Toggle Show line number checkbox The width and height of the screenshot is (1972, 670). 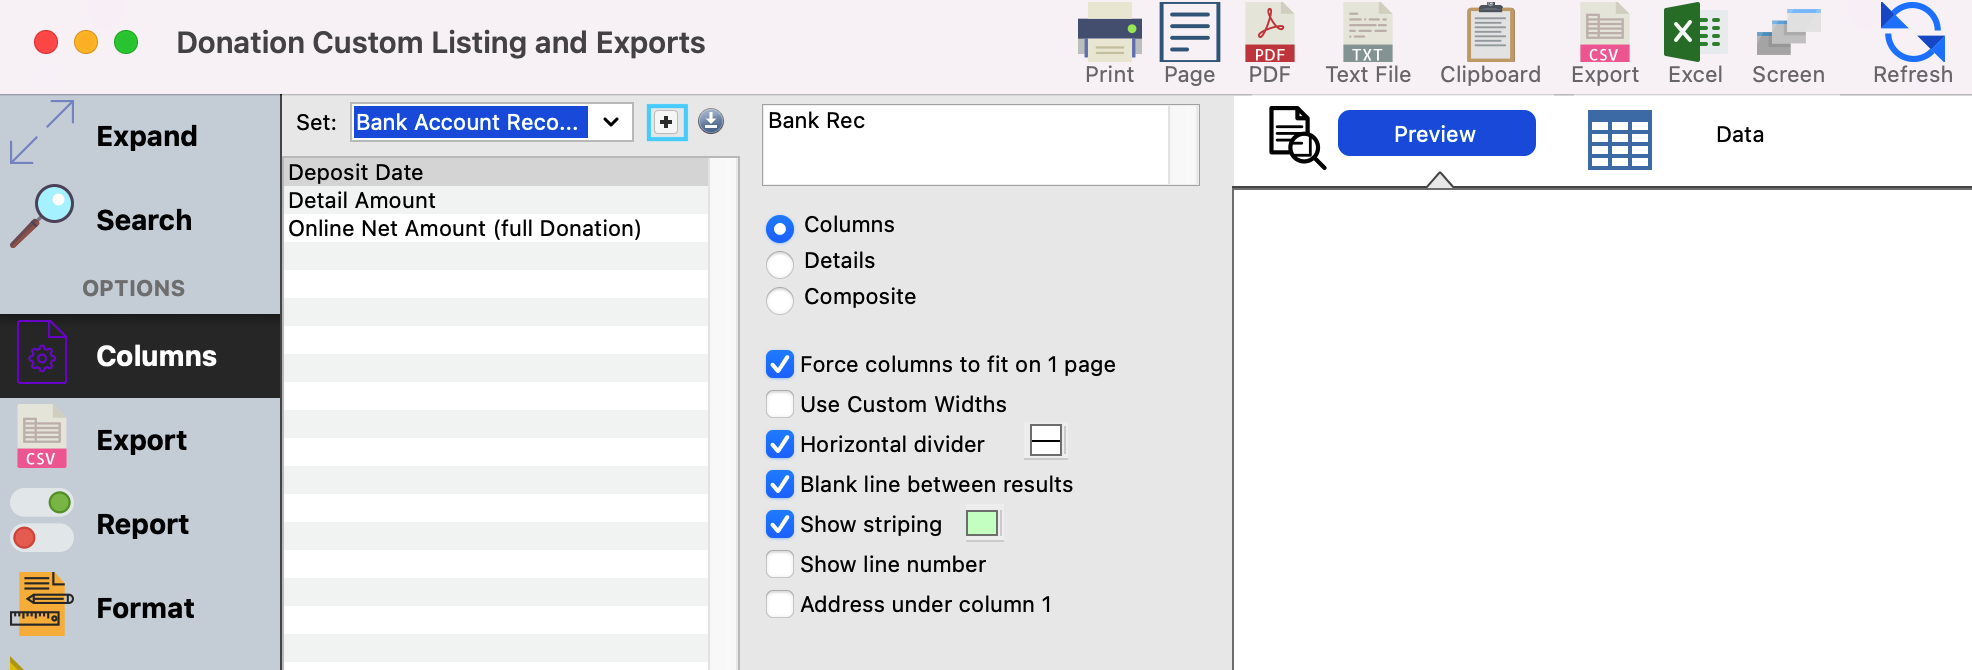(780, 564)
